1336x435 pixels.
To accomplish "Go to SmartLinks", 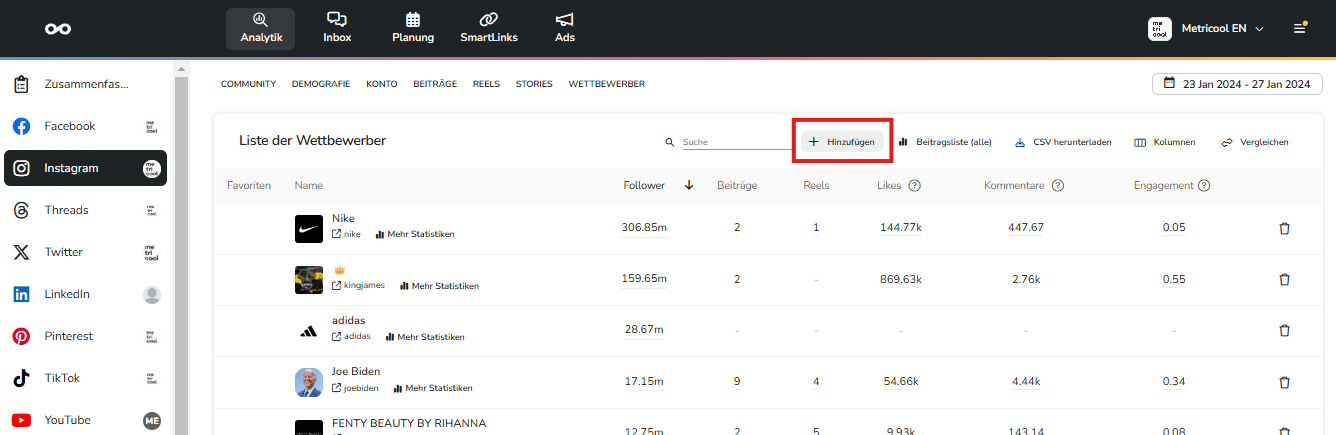I will pos(488,28).
